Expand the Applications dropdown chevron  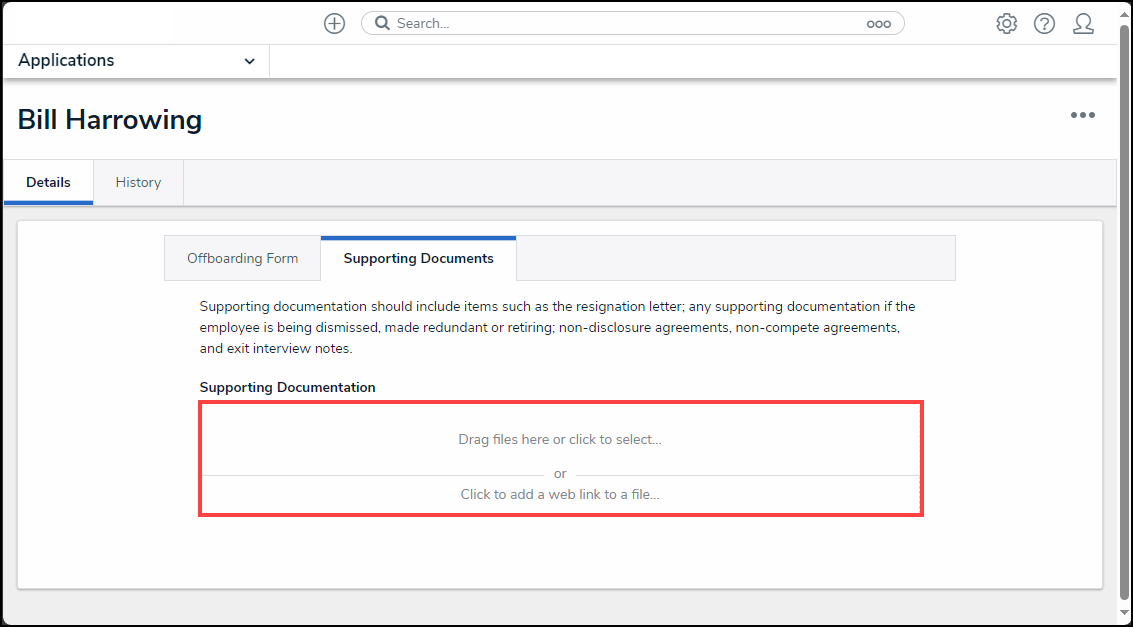pos(249,61)
